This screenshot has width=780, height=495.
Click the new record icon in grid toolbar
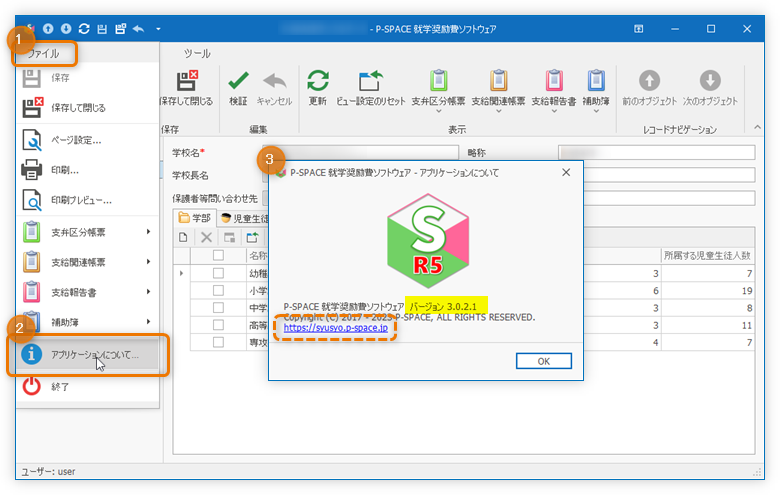click(x=183, y=237)
